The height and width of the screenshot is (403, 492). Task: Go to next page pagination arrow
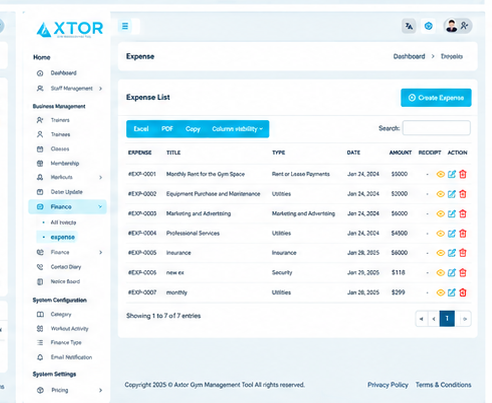(464, 319)
